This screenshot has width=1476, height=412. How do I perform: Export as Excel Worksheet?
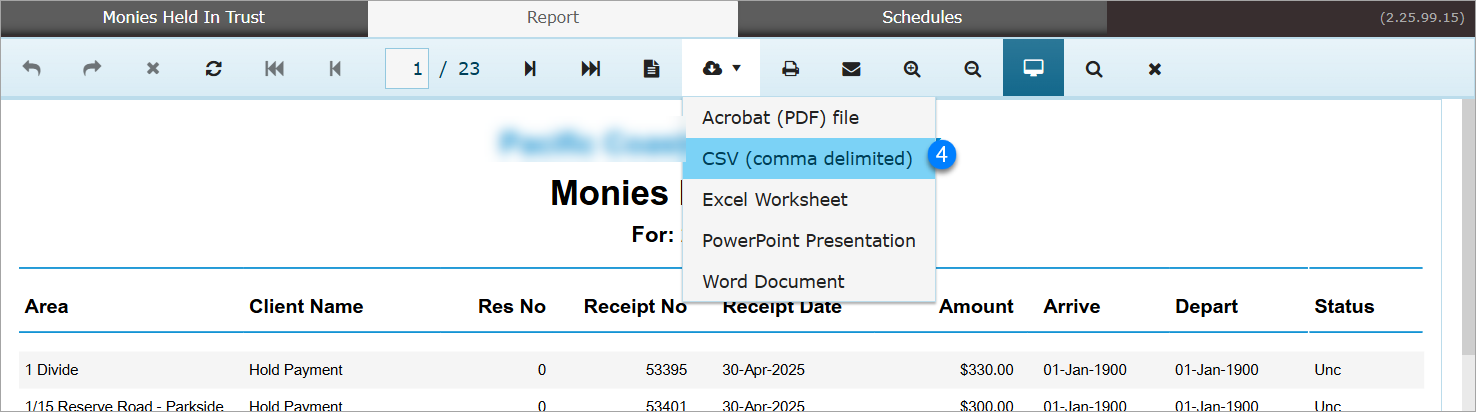(775, 200)
